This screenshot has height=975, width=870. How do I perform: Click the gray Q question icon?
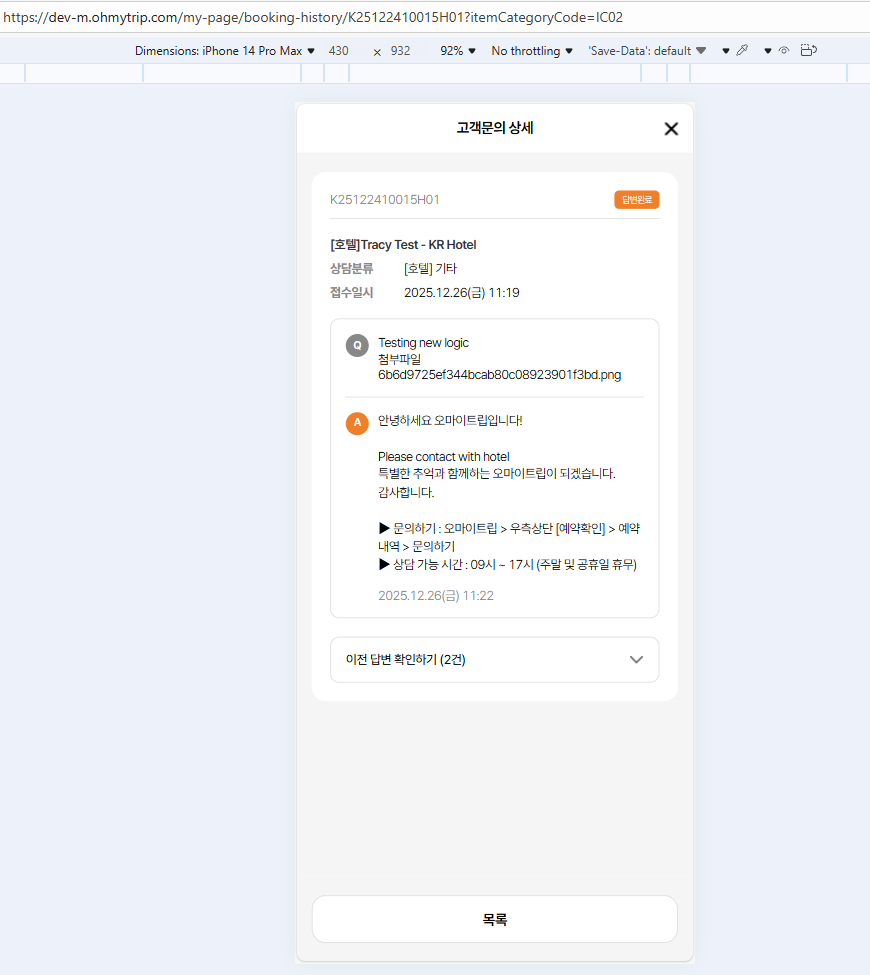[357, 345]
